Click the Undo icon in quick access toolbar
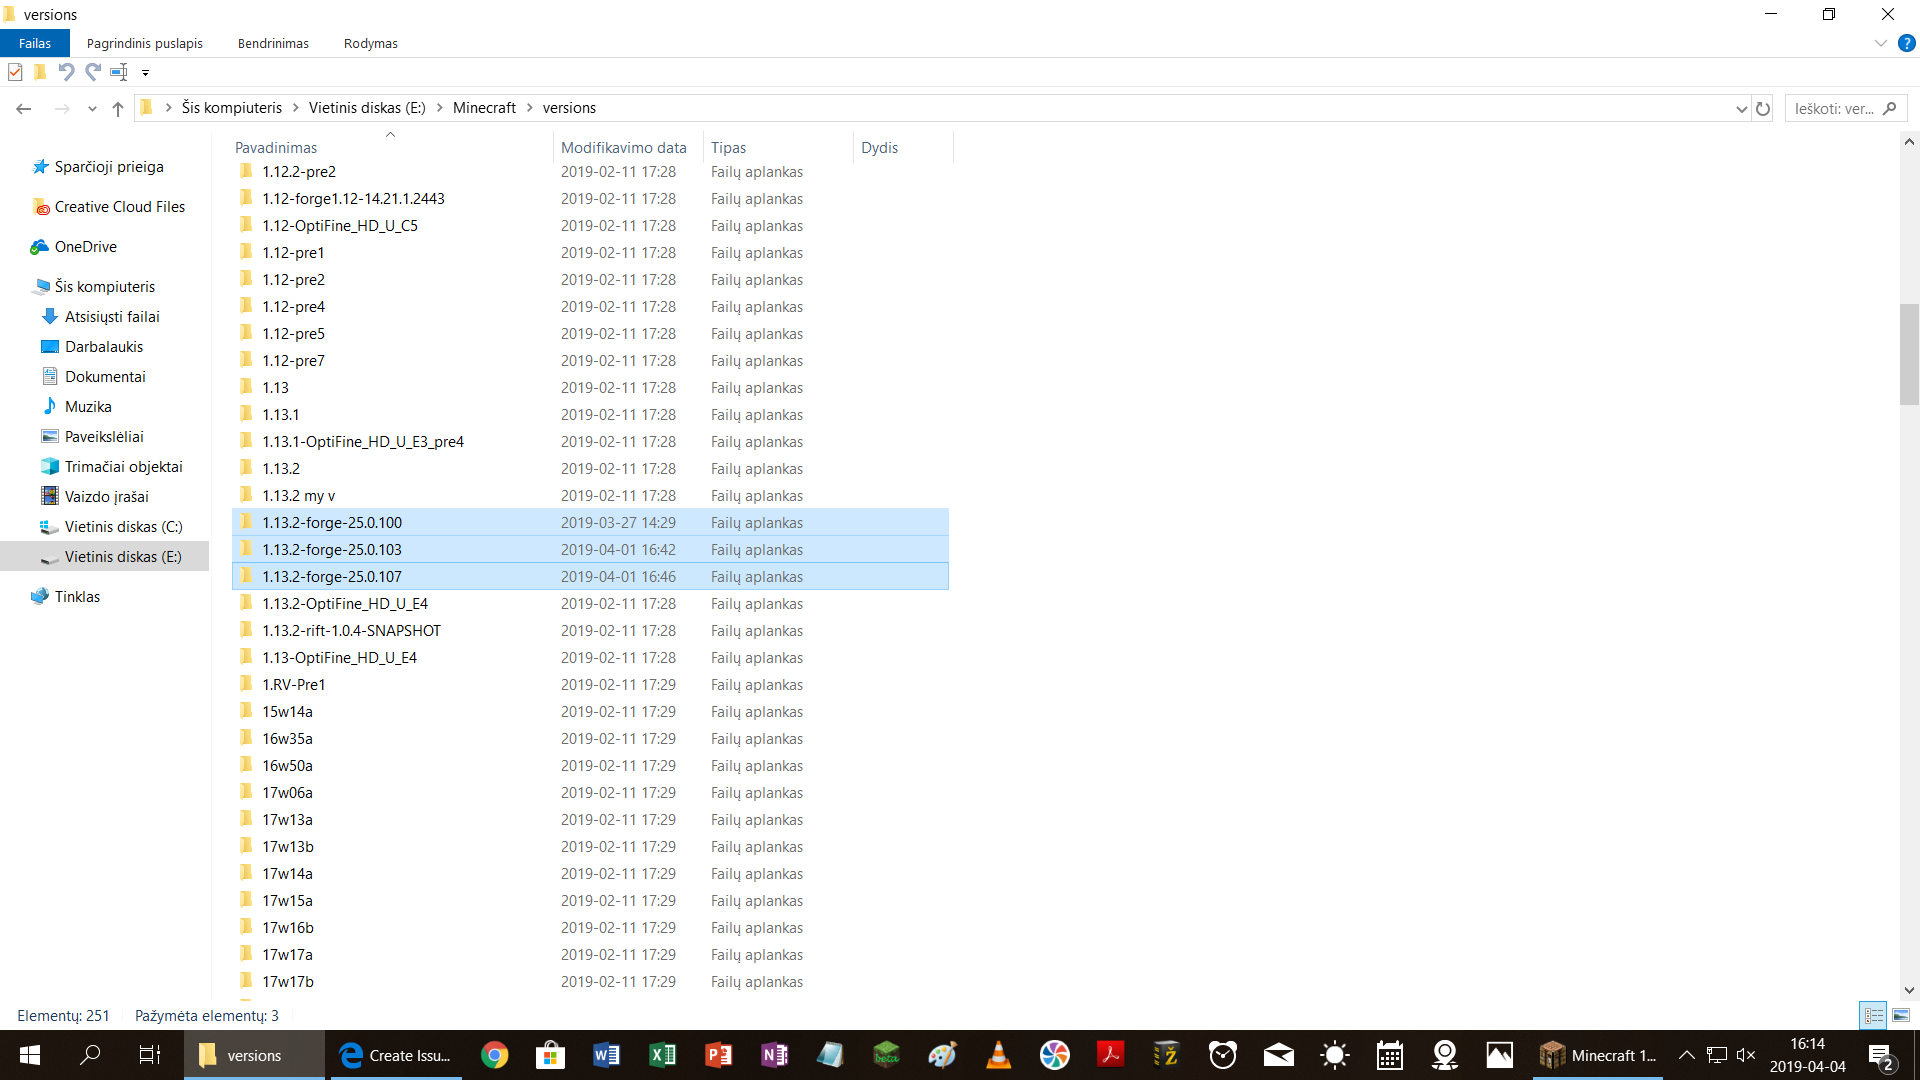The width and height of the screenshot is (1920, 1080). (x=66, y=72)
